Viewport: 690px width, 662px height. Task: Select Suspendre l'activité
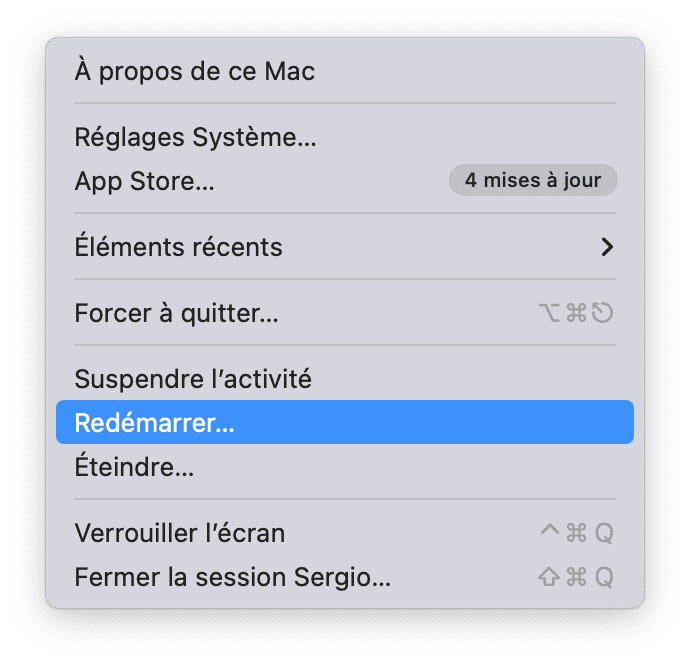(193, 379)
